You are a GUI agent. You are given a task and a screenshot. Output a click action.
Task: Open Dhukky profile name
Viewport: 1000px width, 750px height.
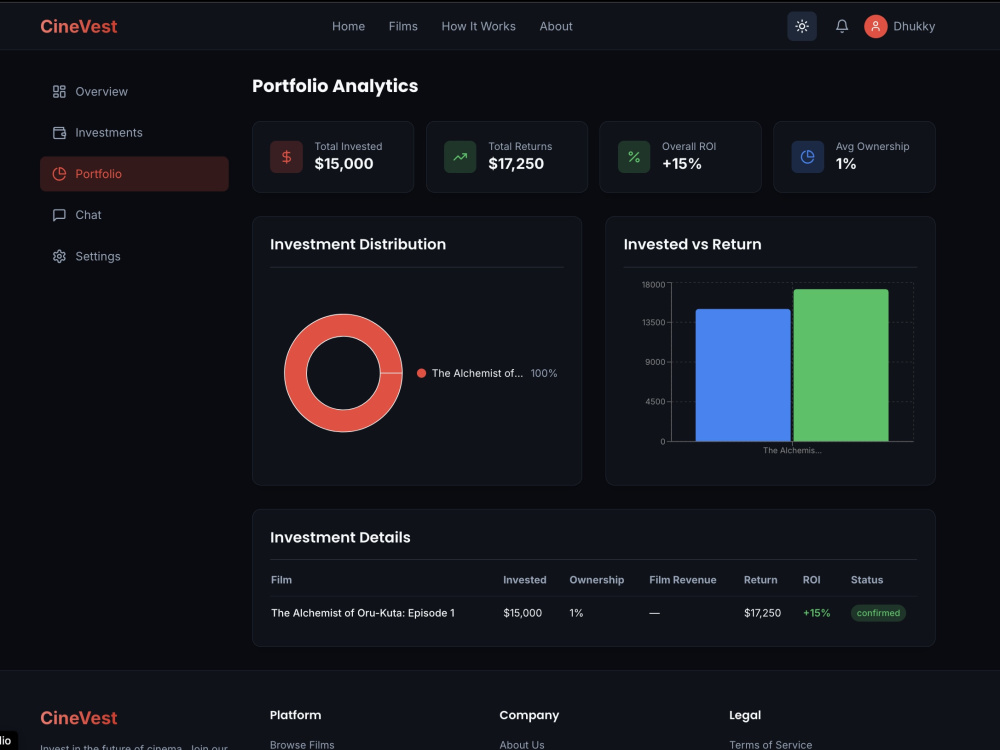point(914,26)
